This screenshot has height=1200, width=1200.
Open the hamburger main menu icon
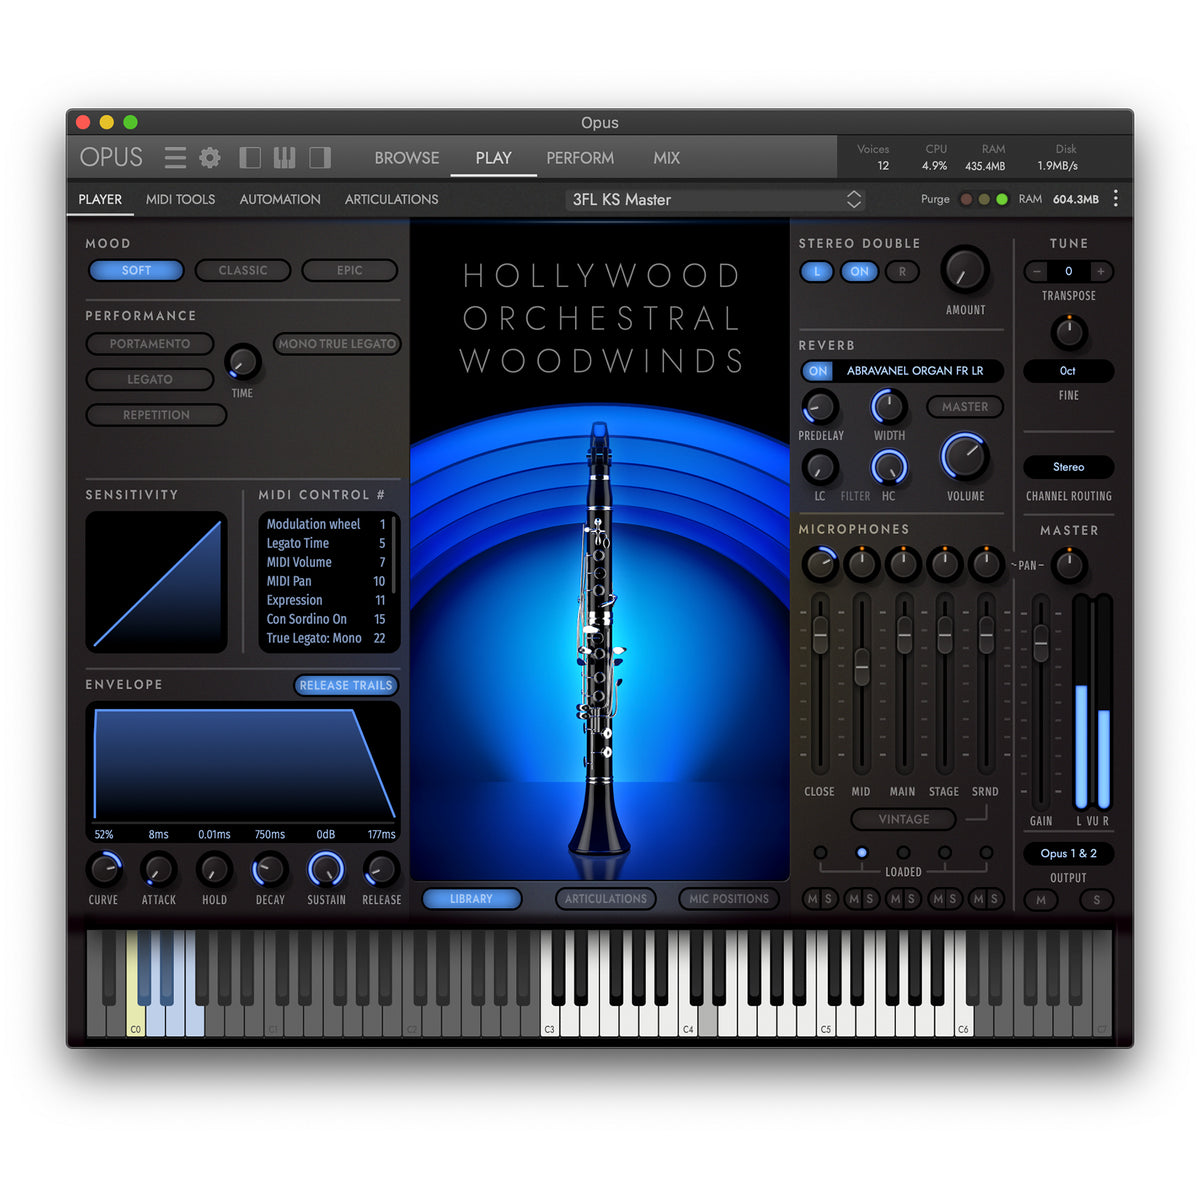click(x=175, y=158)
